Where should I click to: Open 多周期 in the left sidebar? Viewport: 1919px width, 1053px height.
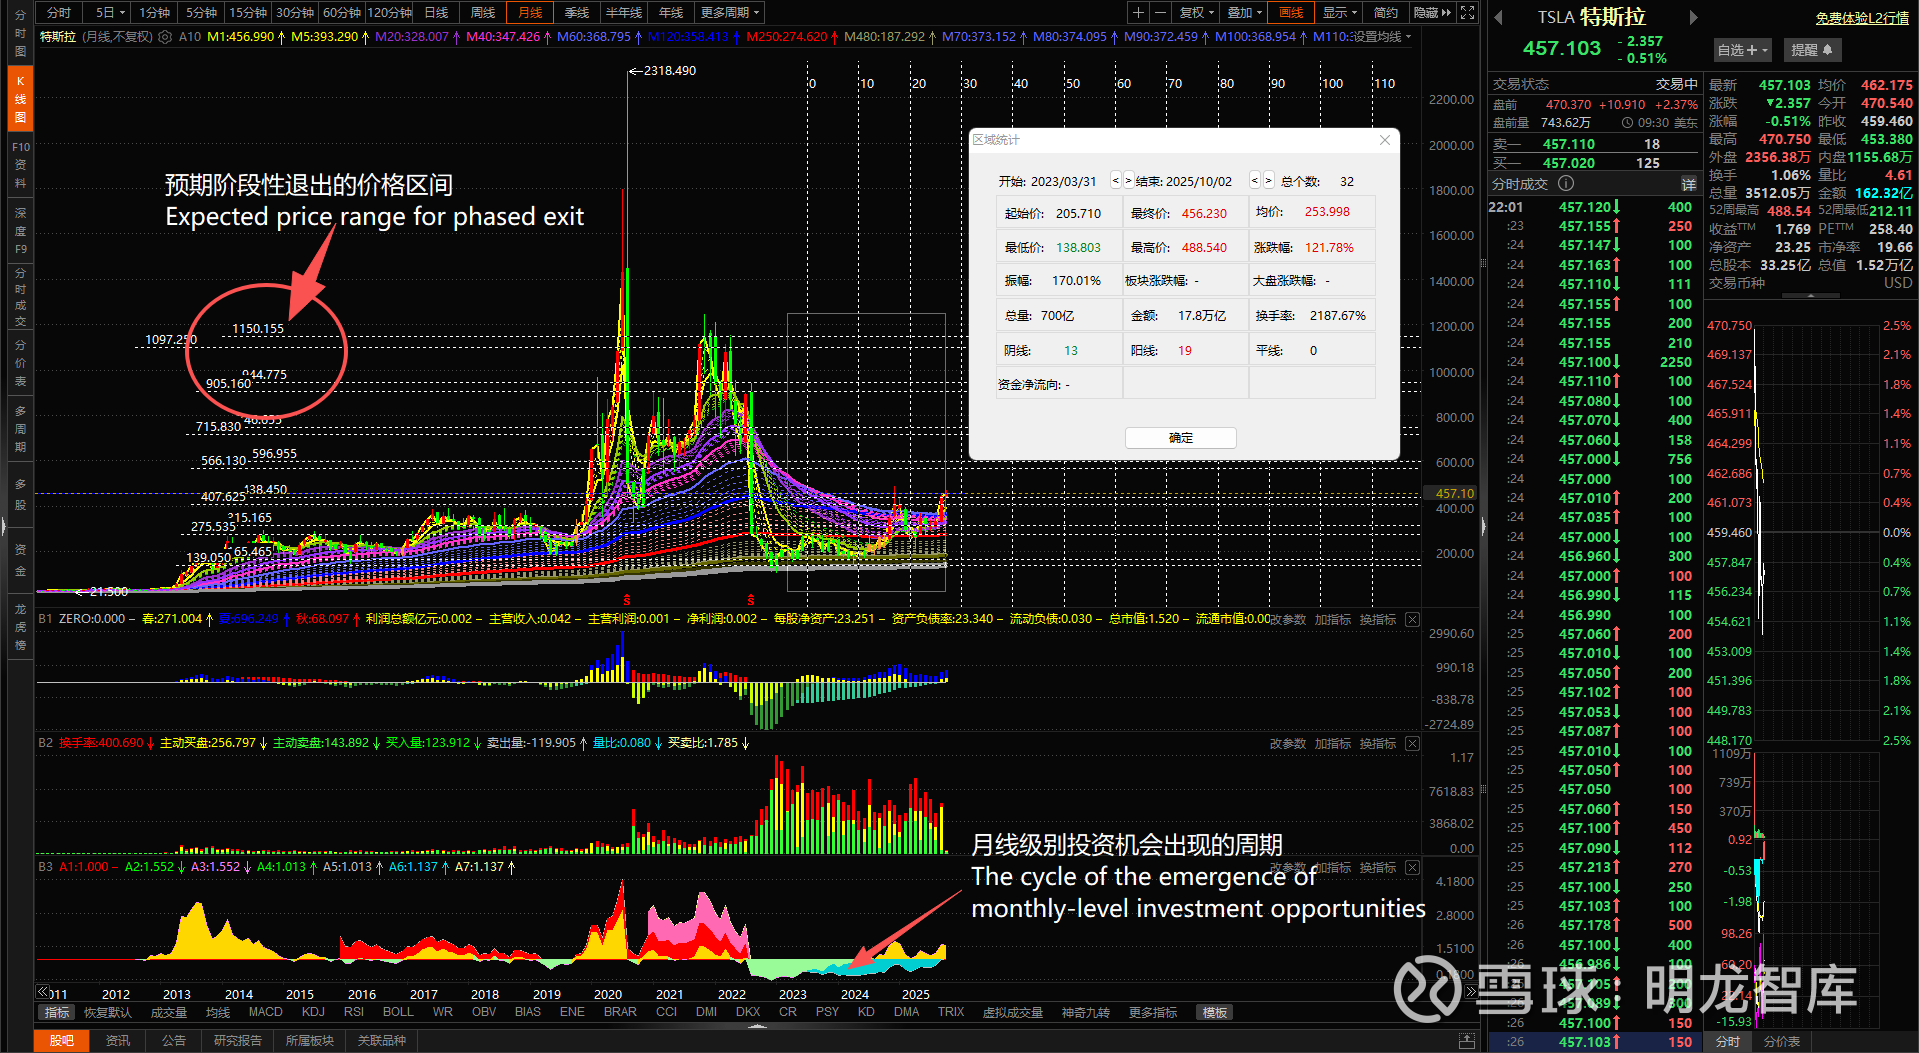coord(20,429)
